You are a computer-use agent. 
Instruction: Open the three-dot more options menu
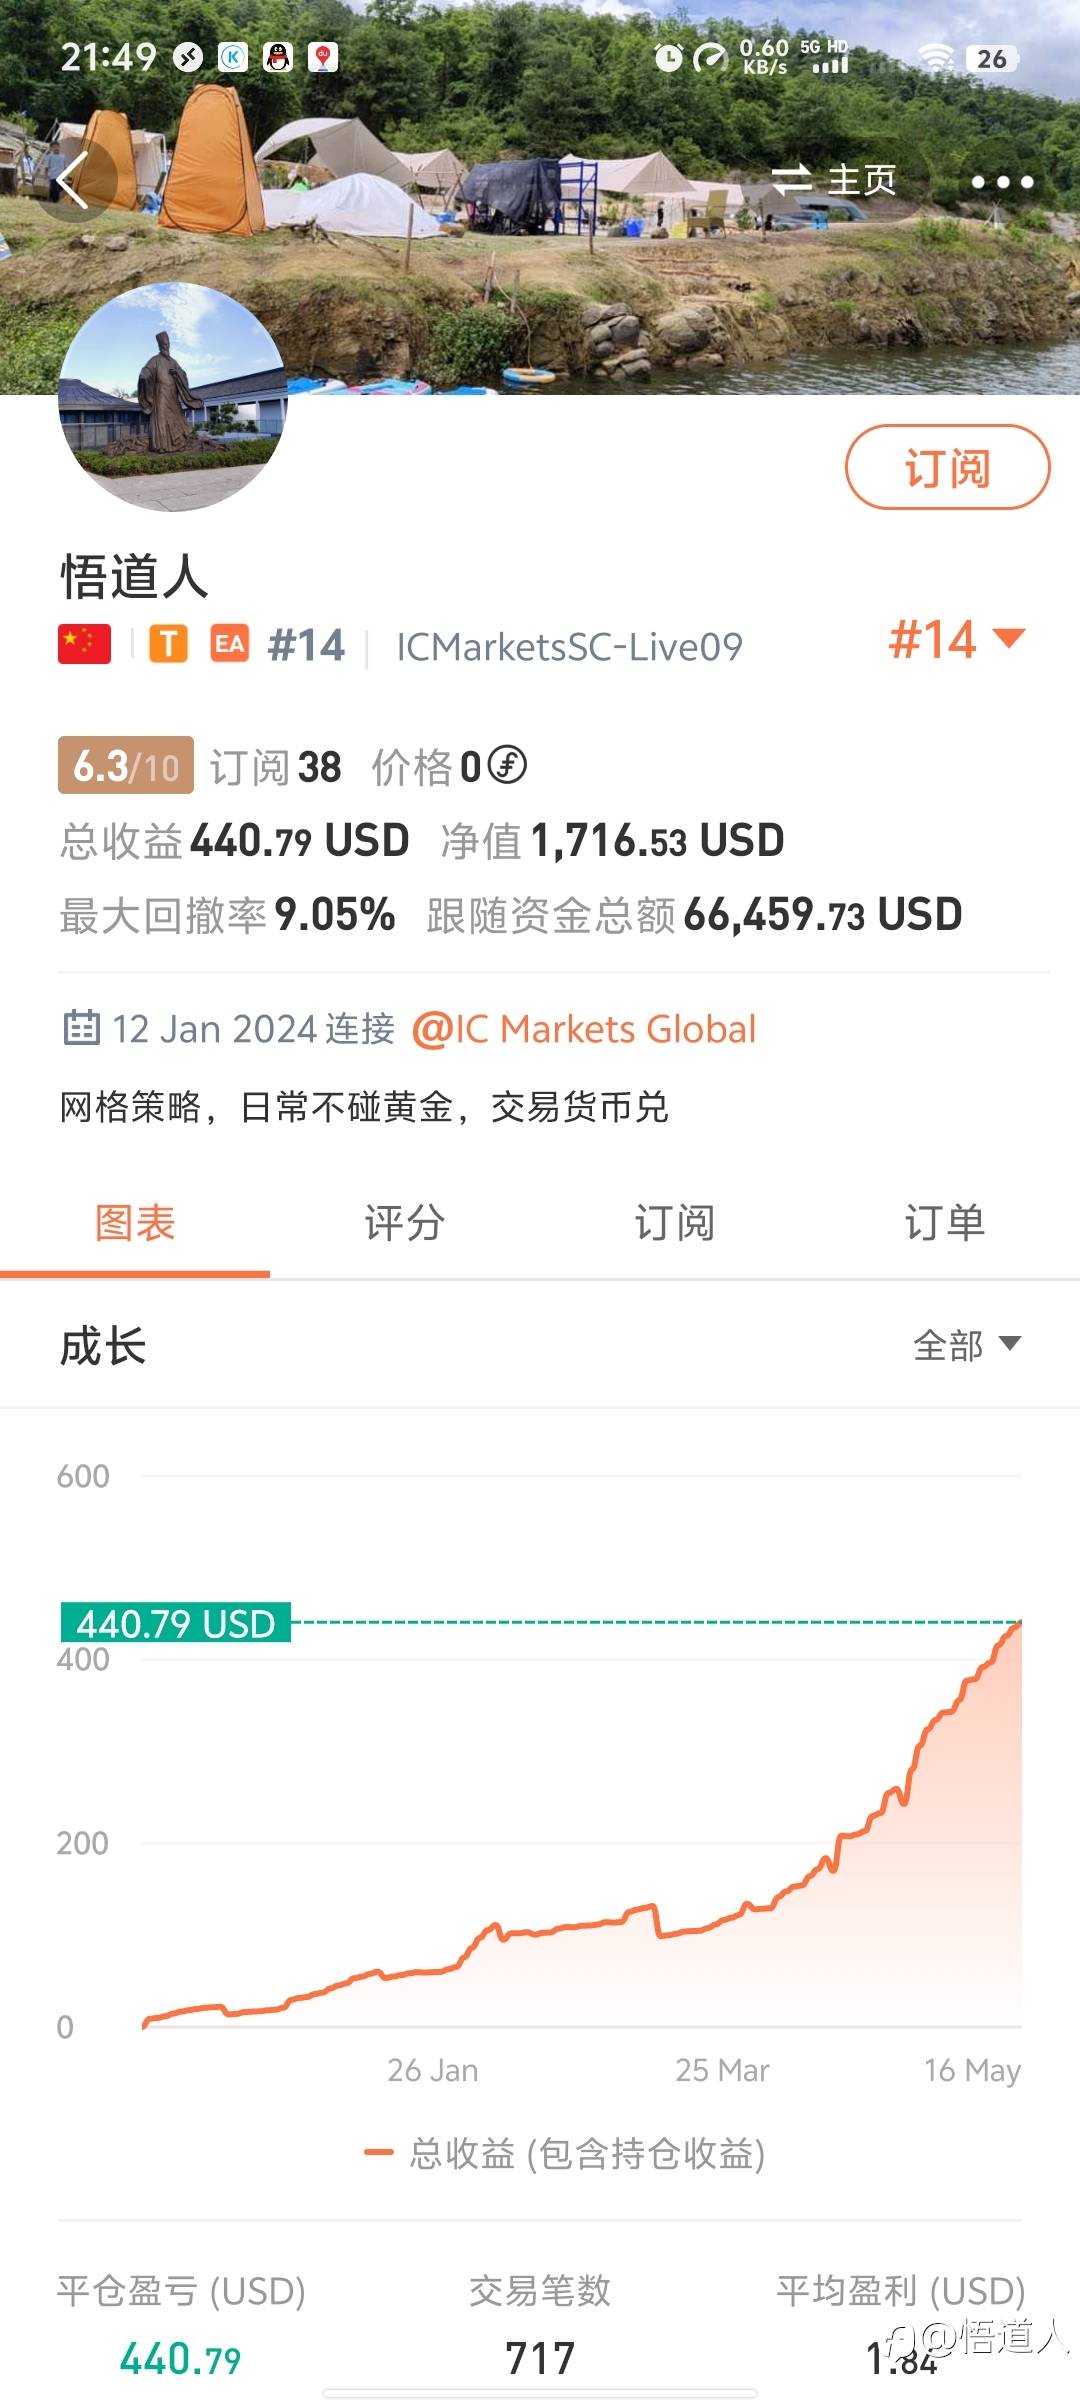1001,182
